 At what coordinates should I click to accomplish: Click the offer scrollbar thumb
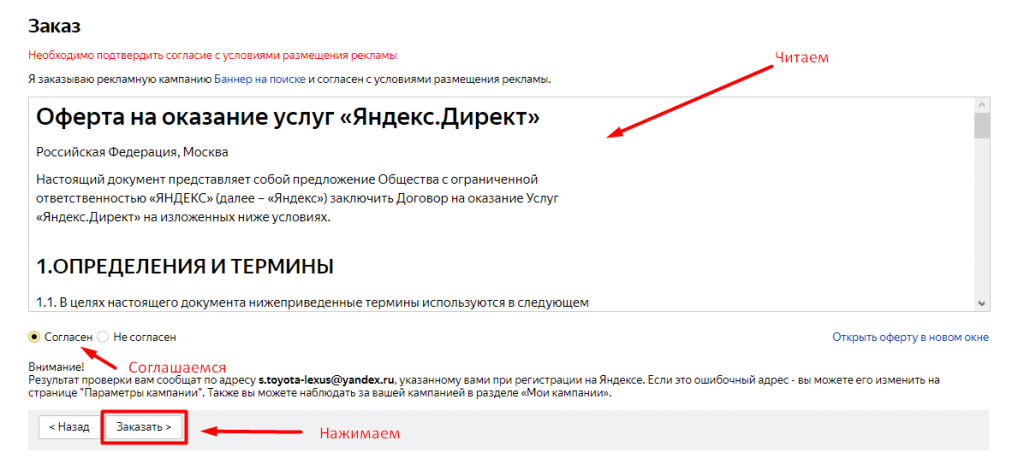coord(982,125)
